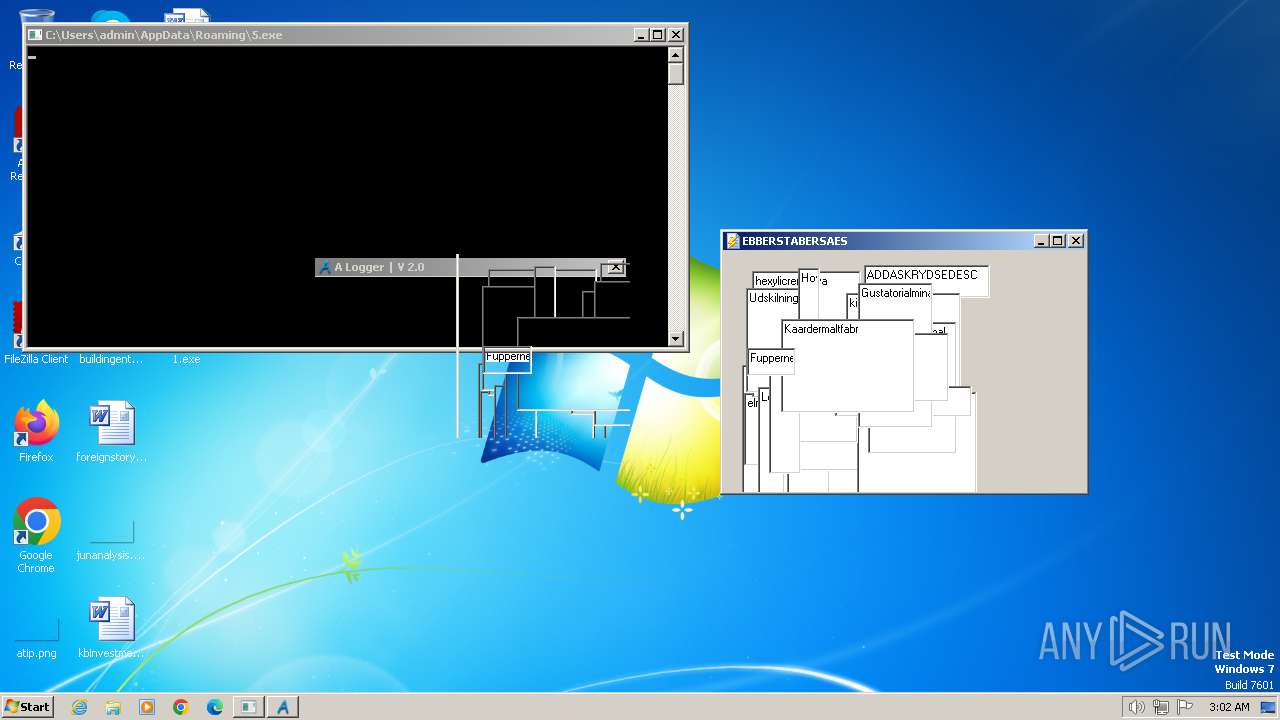Screen dimensions: 1280x720
Task: Click the Fupperne box under the console
Action: coord(507,360)
